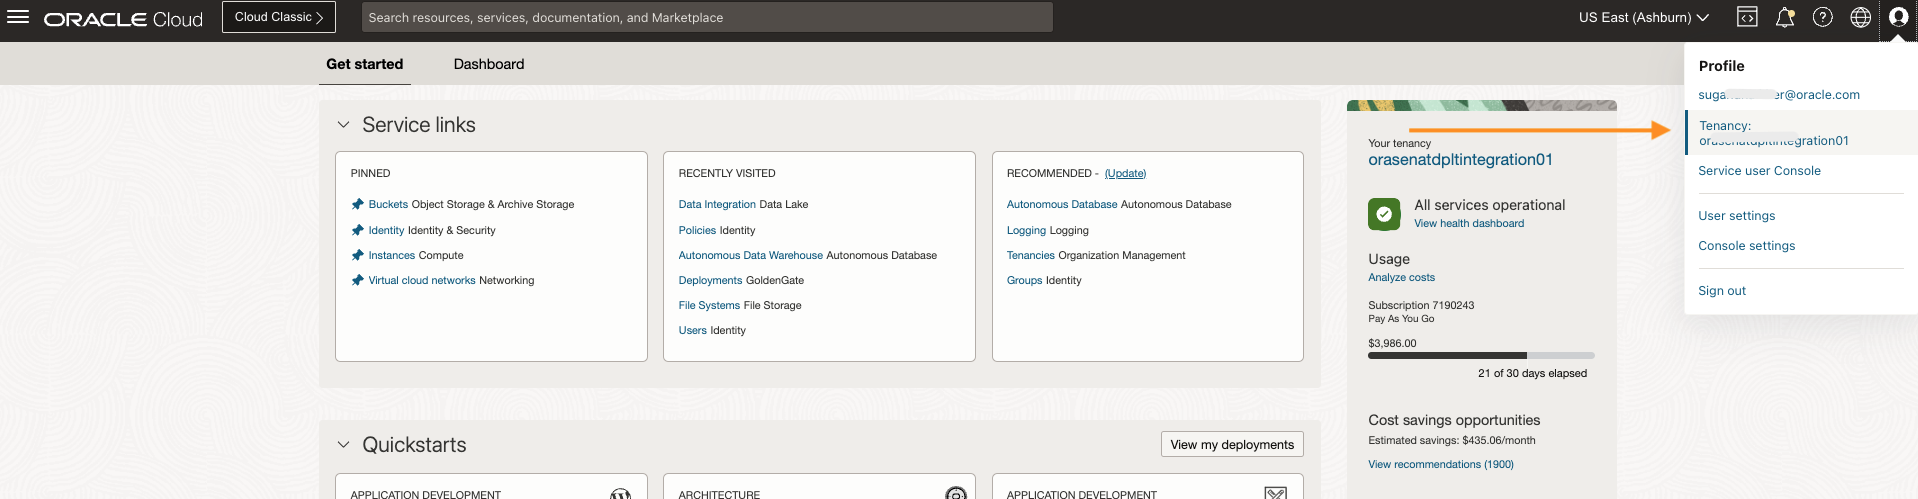Viewport: 1918px width, 499px height.
Task: Open the language globe icon
Action: (x=1861, y=17)
